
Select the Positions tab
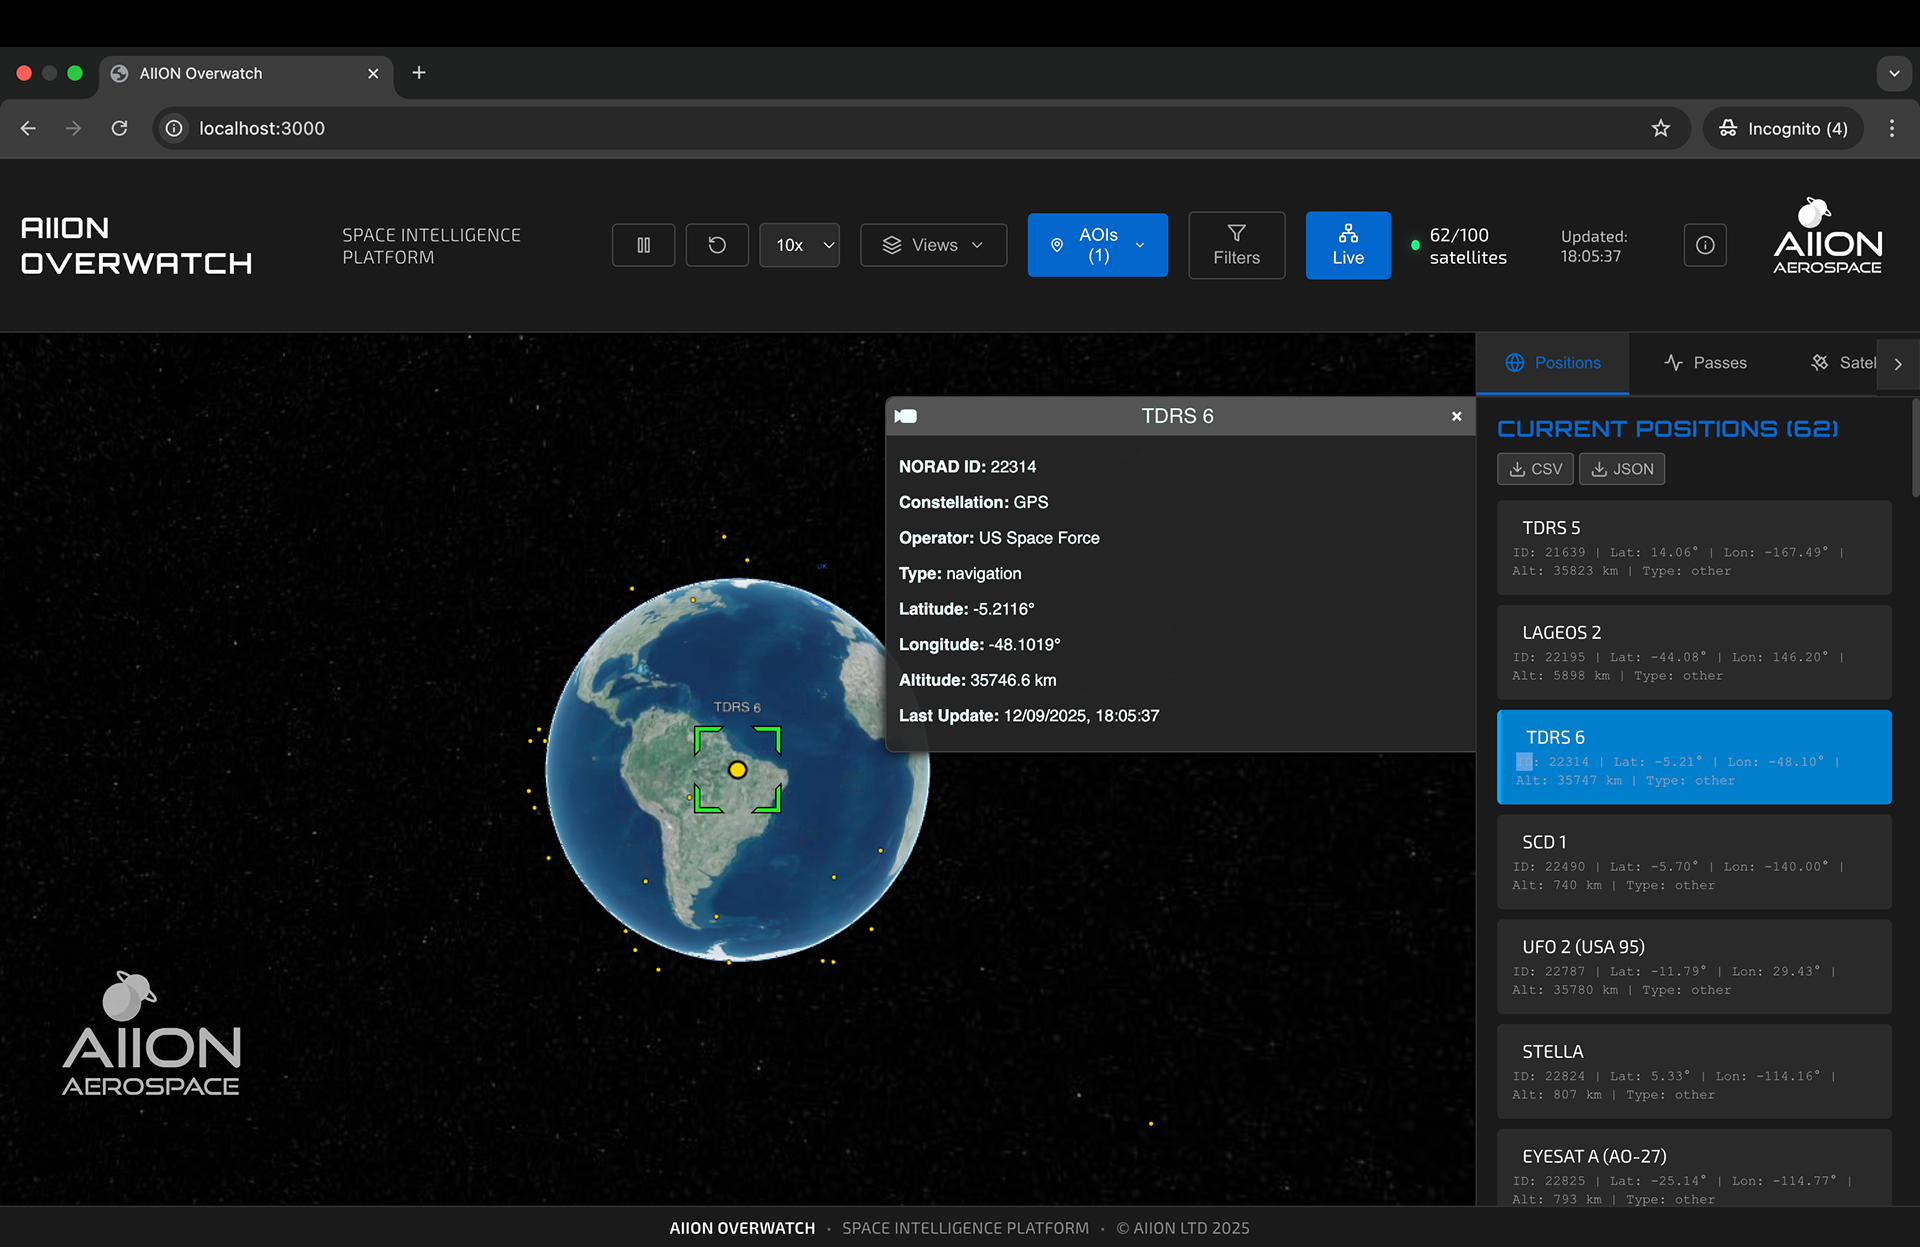click(x=1553, y=363)
